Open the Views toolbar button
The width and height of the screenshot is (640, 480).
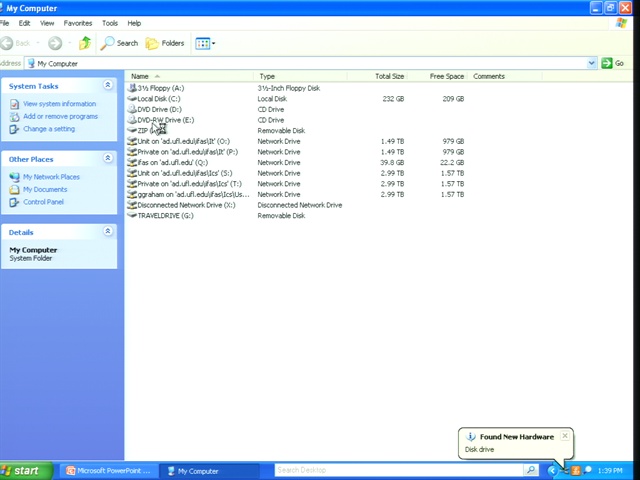(205, 43)
